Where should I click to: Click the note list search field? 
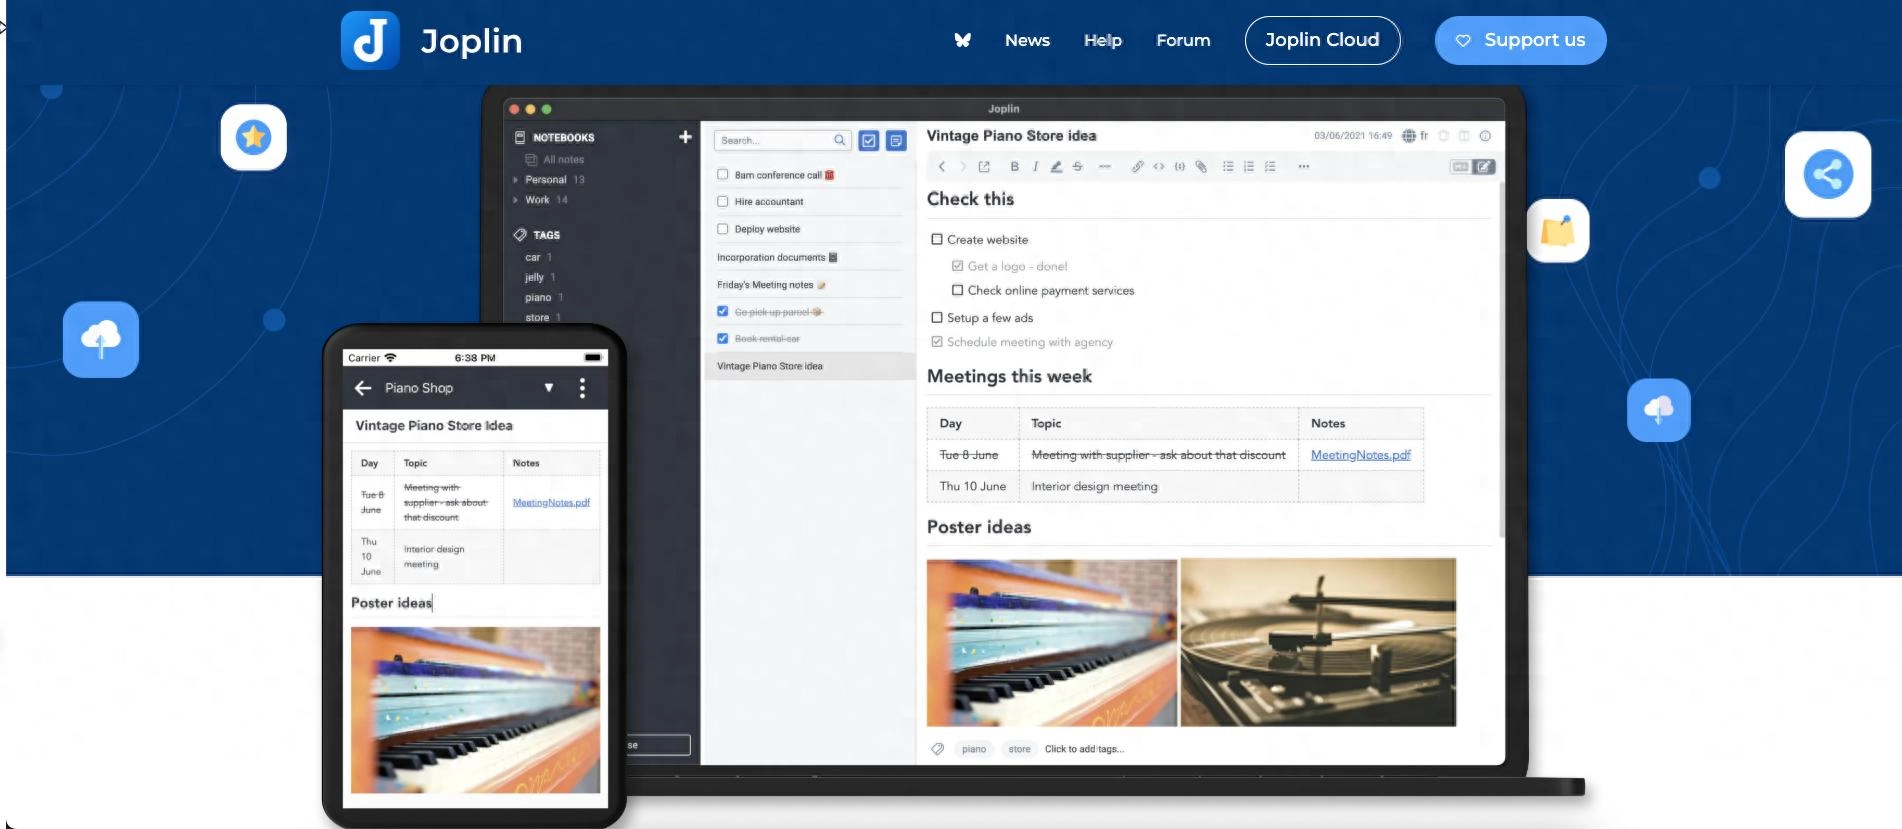pos(775,141)
